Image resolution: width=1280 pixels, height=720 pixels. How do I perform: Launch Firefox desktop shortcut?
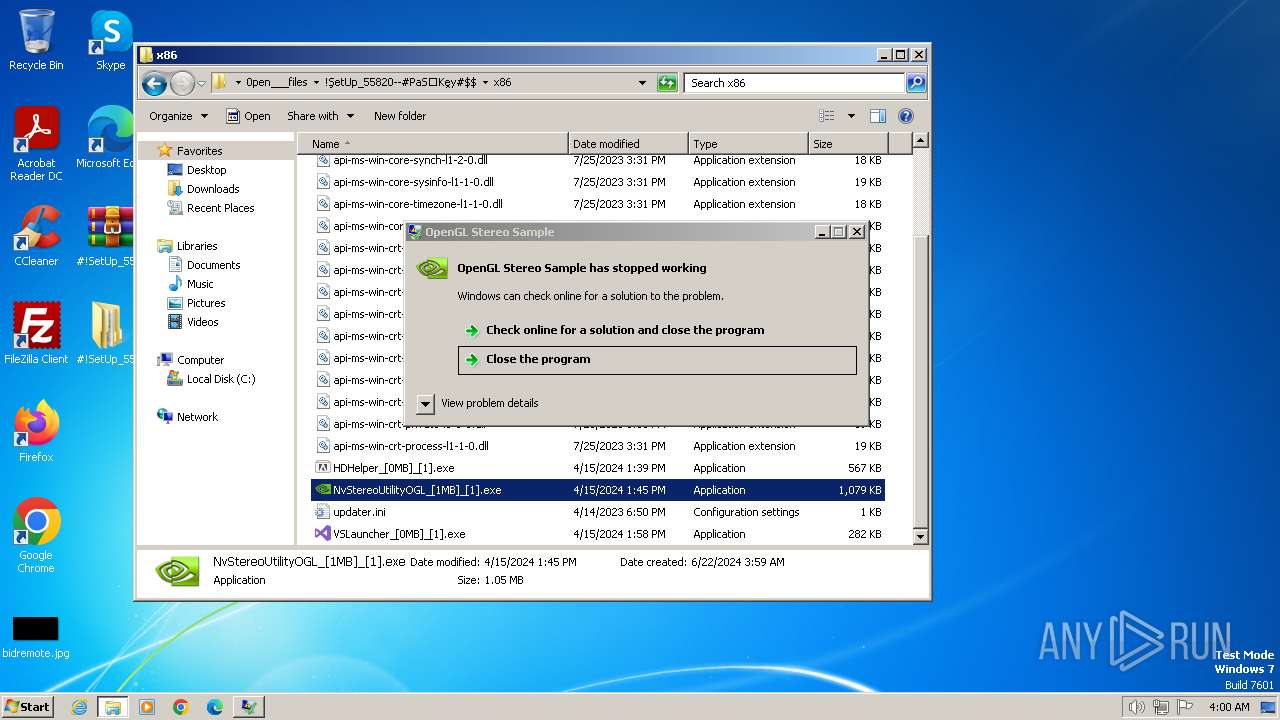(x=36, y=432)
